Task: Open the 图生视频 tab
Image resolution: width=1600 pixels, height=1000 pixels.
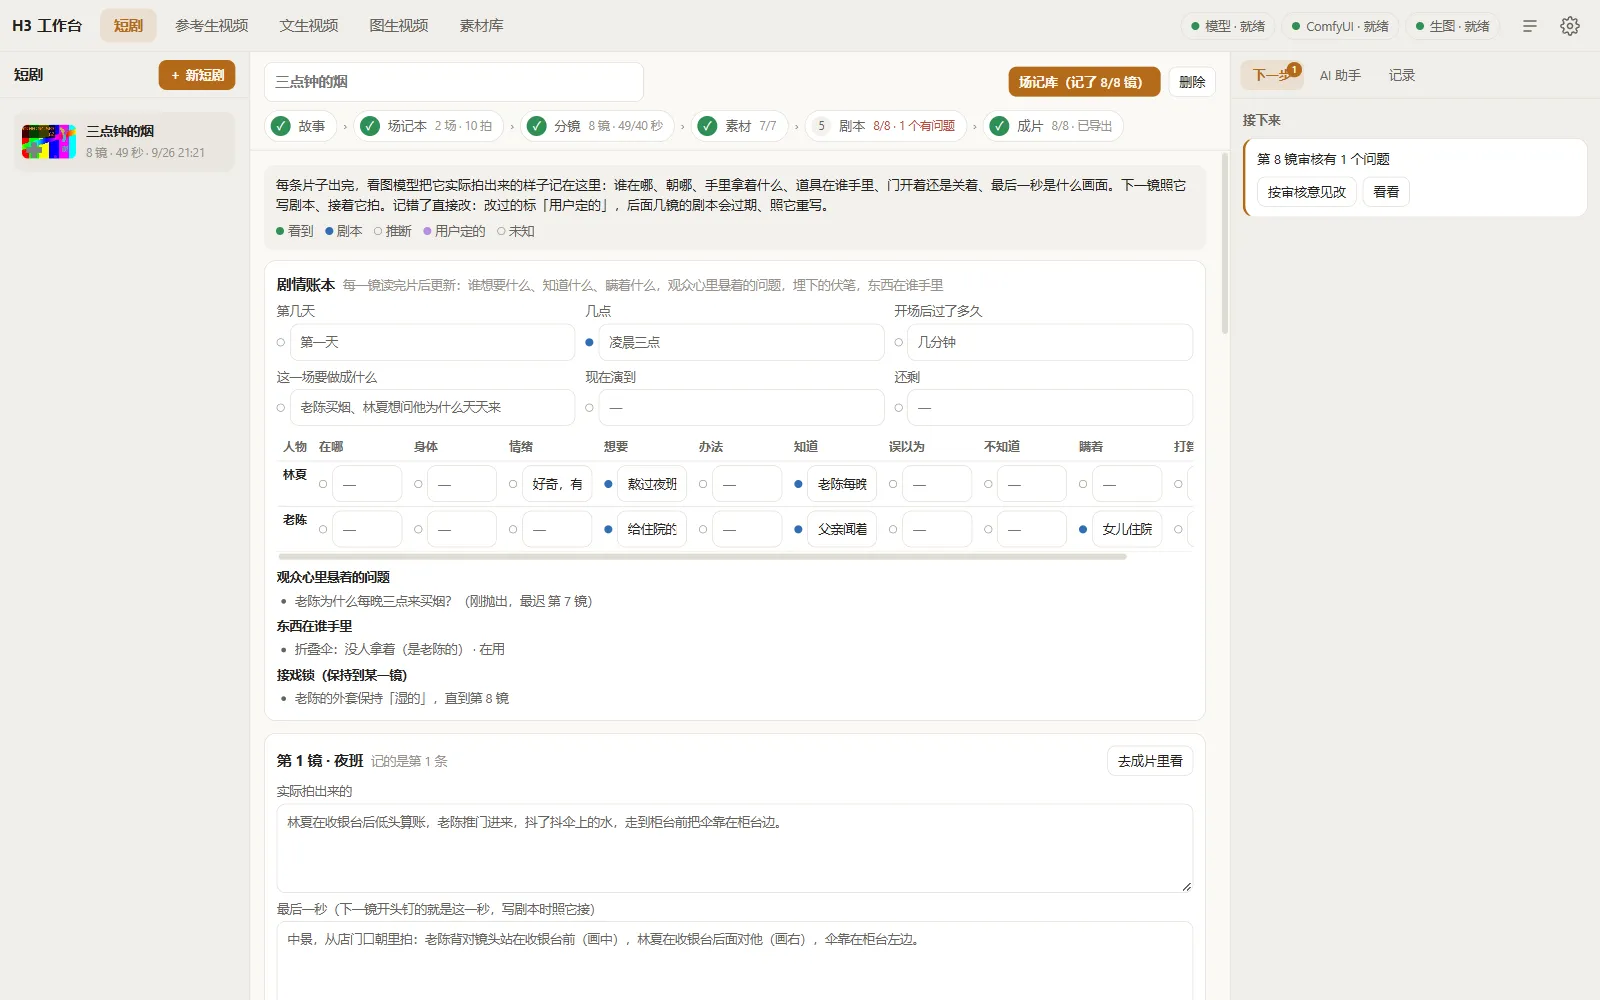Action: coord(399,26)
